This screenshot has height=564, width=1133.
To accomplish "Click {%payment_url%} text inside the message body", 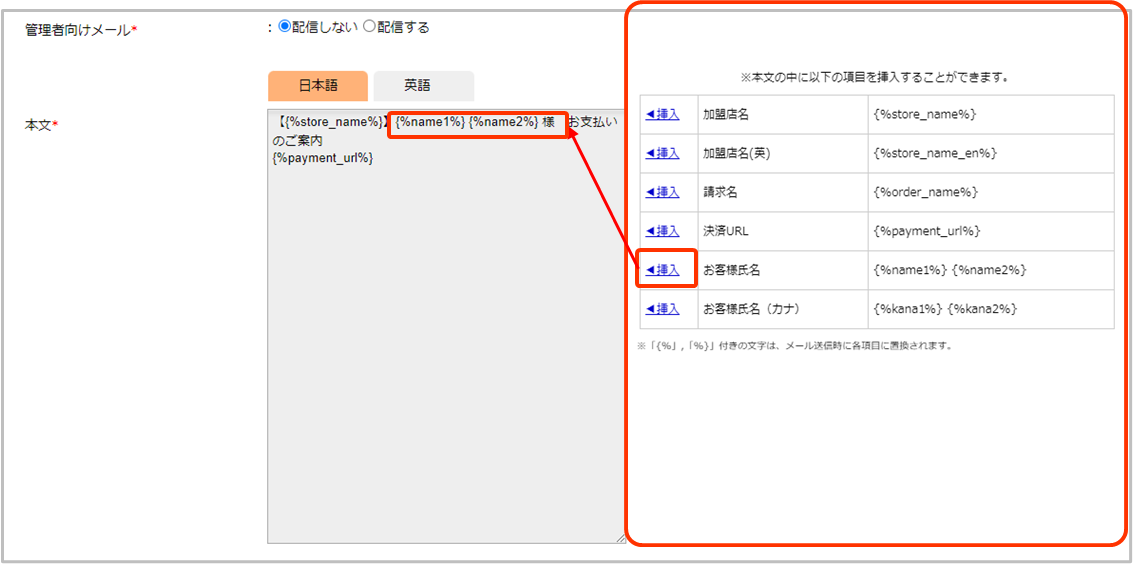I will pos(323,158).
